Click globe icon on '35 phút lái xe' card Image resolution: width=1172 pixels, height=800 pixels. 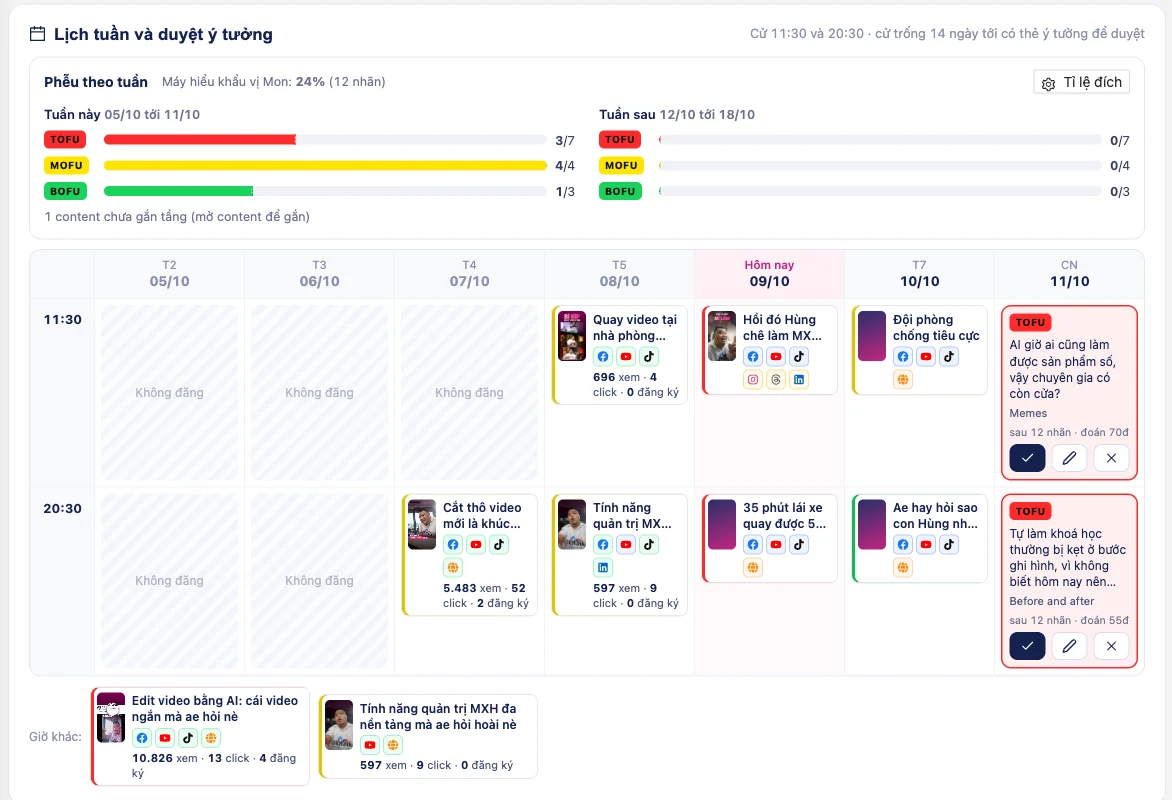pyautogui.click(x=753, y=567)
